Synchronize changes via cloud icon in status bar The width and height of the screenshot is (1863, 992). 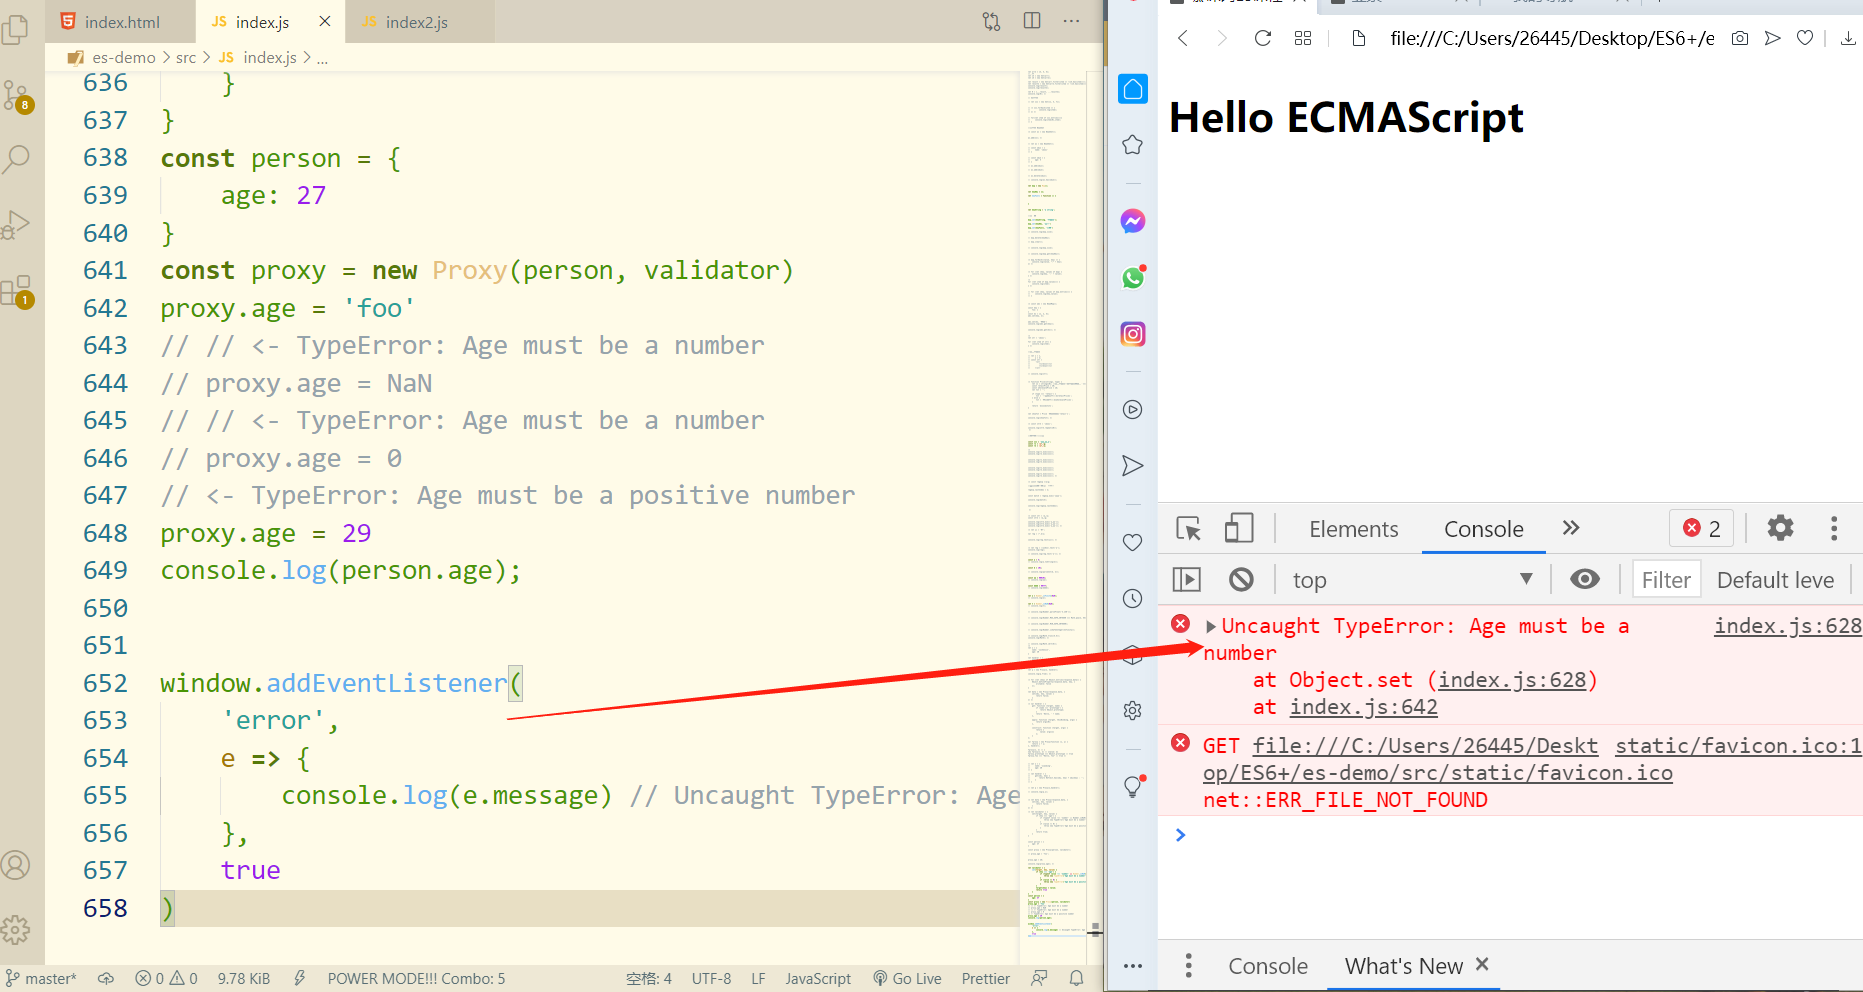tap(106, 978)
